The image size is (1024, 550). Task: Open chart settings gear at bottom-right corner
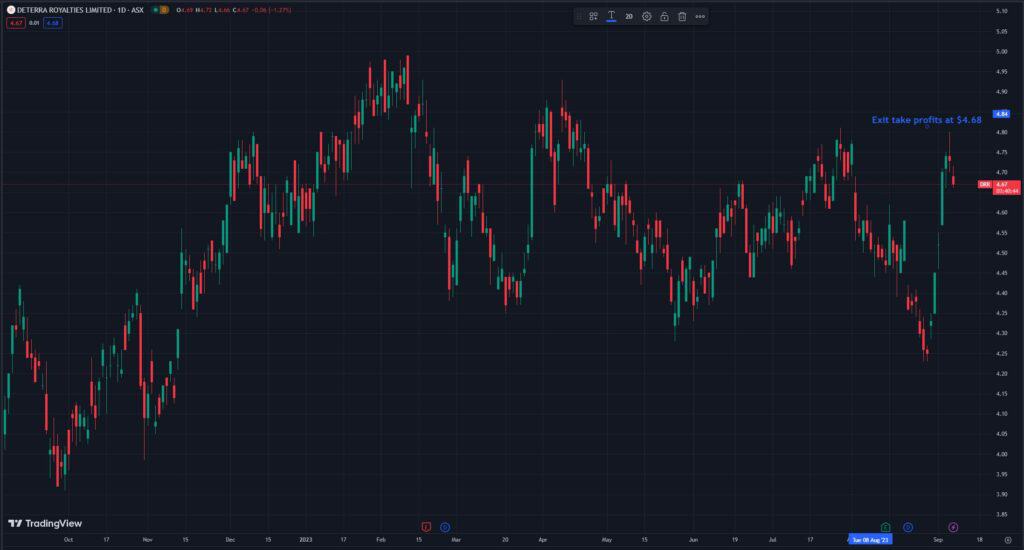pyautogui.click(x=1007, y=539)
